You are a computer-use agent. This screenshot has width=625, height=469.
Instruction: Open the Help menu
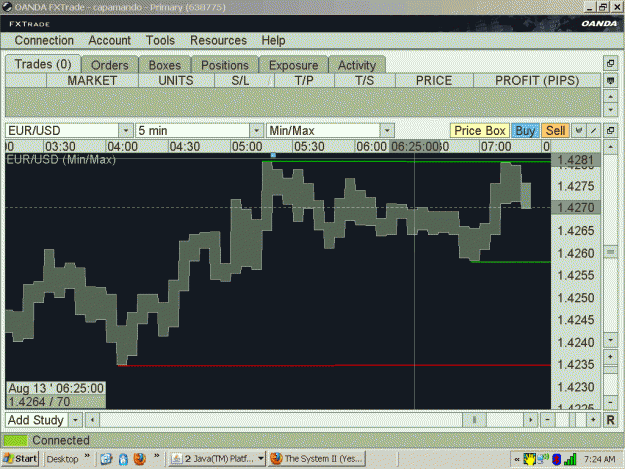pos(273,40)
